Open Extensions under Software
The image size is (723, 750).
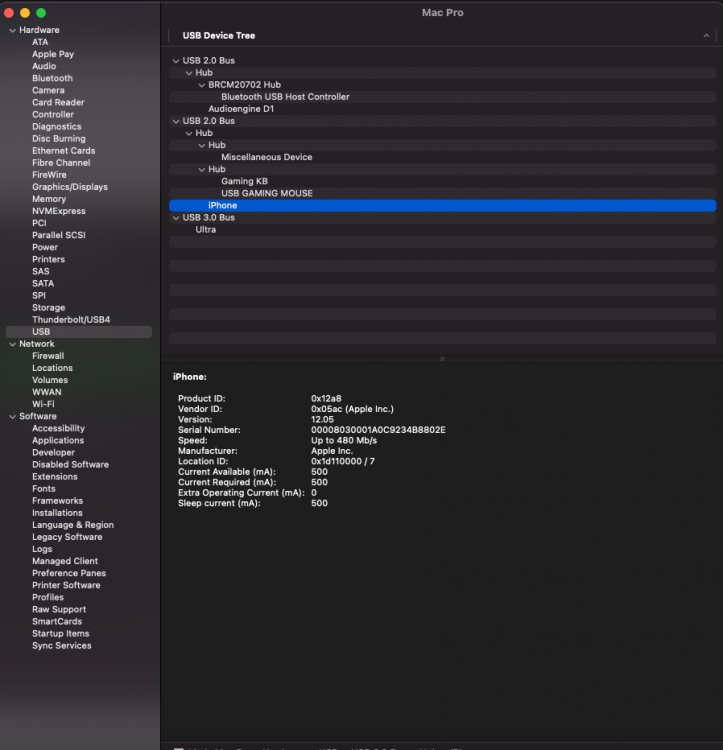(x=55, y=477)
